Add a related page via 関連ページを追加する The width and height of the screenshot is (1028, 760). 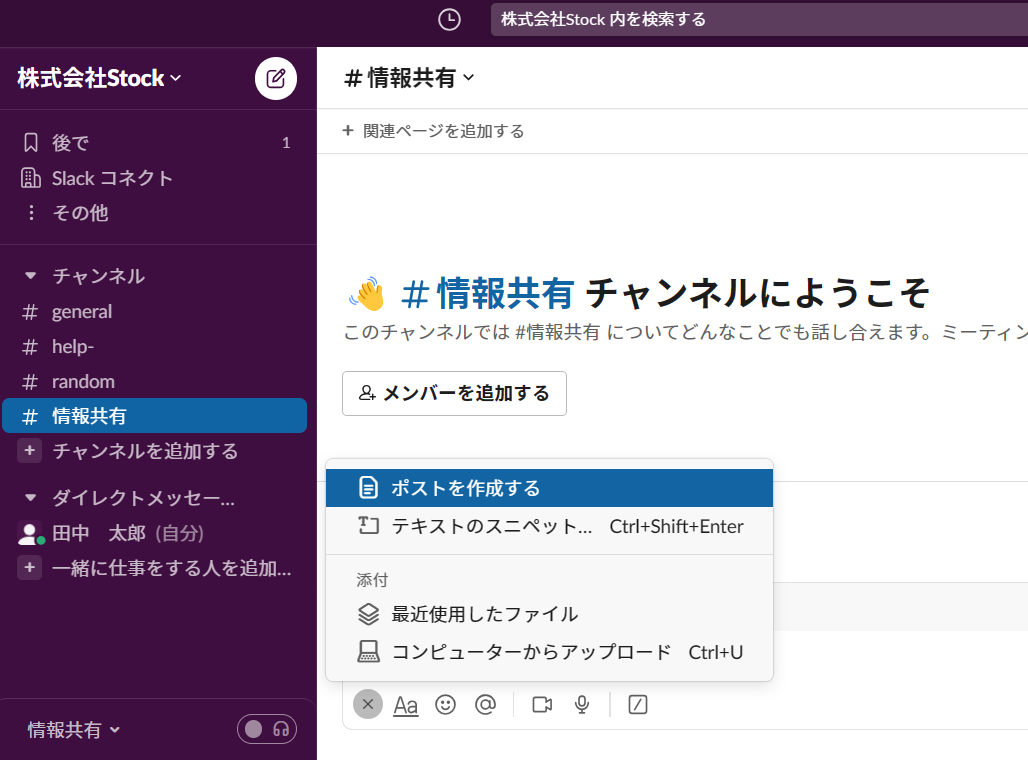click(432, 130)
